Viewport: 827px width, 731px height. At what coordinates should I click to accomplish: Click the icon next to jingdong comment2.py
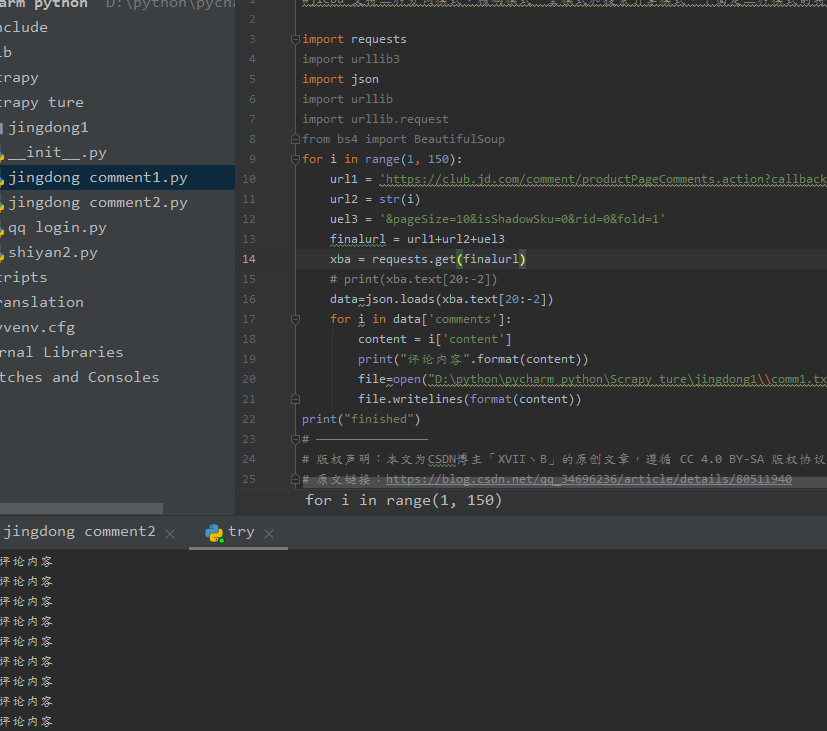pos(3,202)
